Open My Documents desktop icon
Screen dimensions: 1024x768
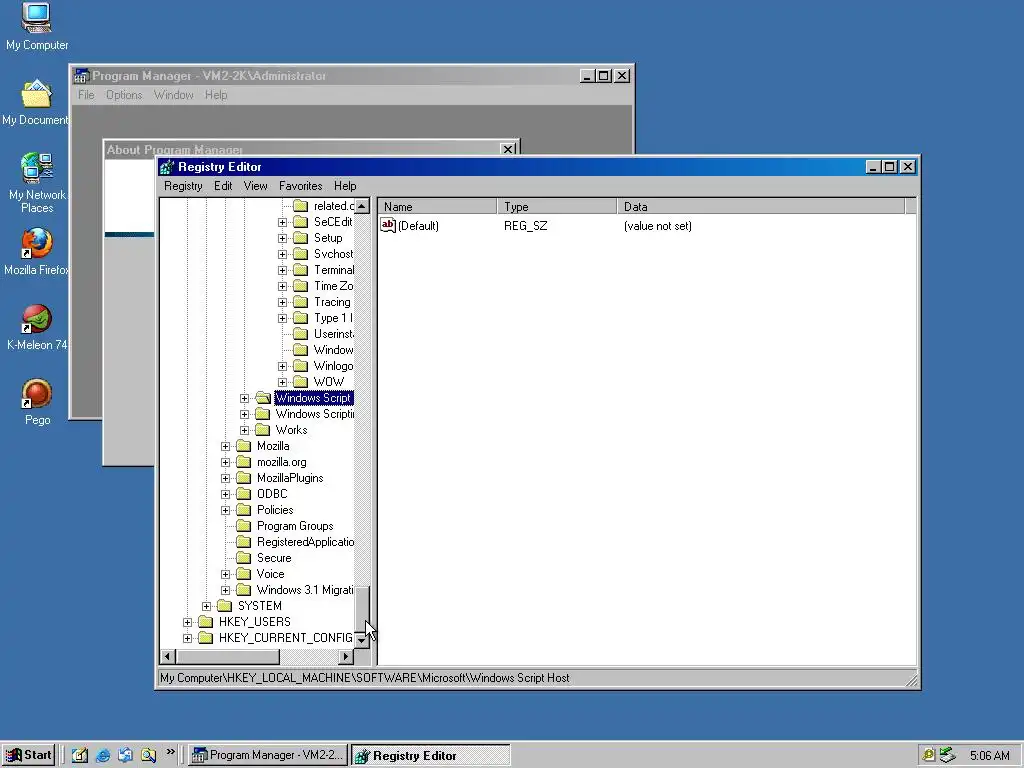coord(37,93)
